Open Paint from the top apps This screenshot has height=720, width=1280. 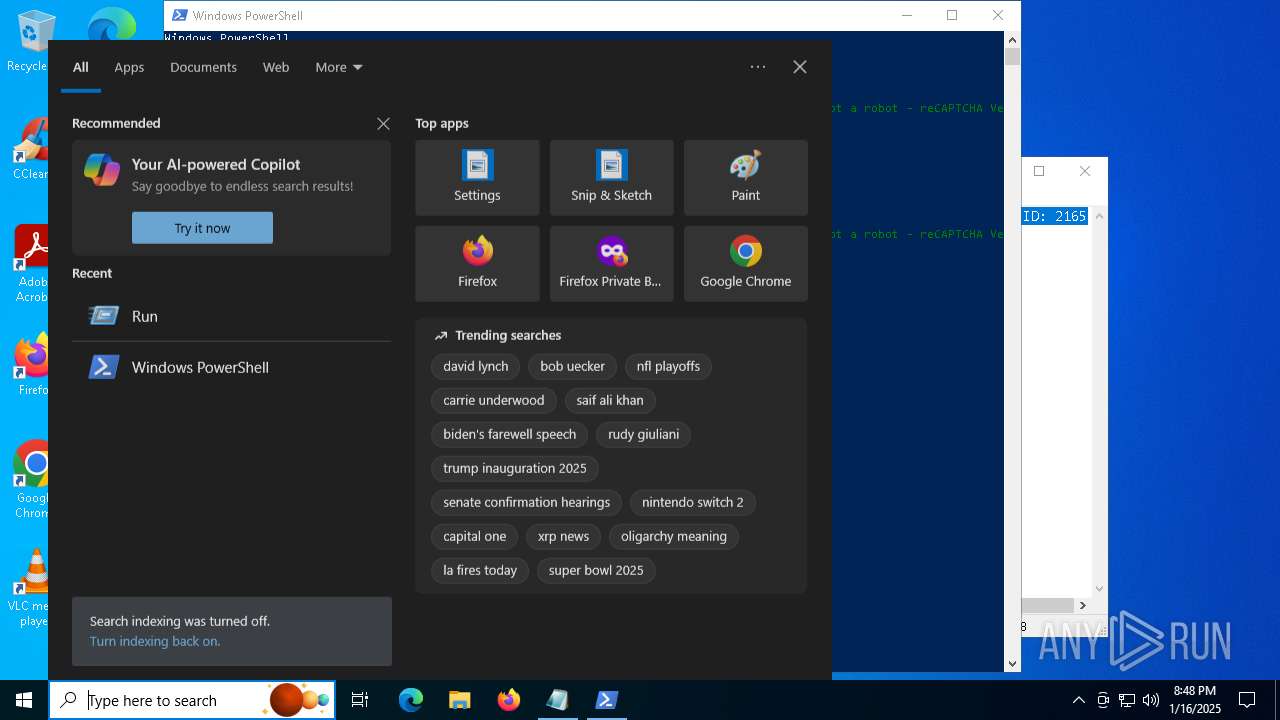point(745,178)
